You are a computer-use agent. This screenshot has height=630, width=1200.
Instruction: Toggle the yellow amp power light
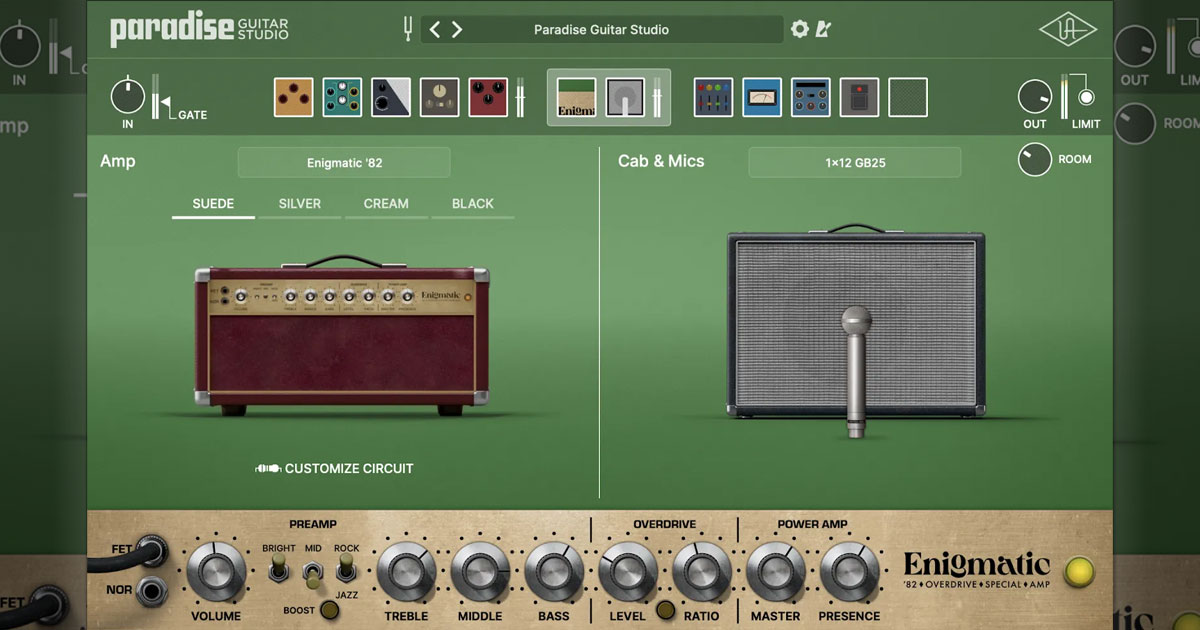(x=1079, y=571)
